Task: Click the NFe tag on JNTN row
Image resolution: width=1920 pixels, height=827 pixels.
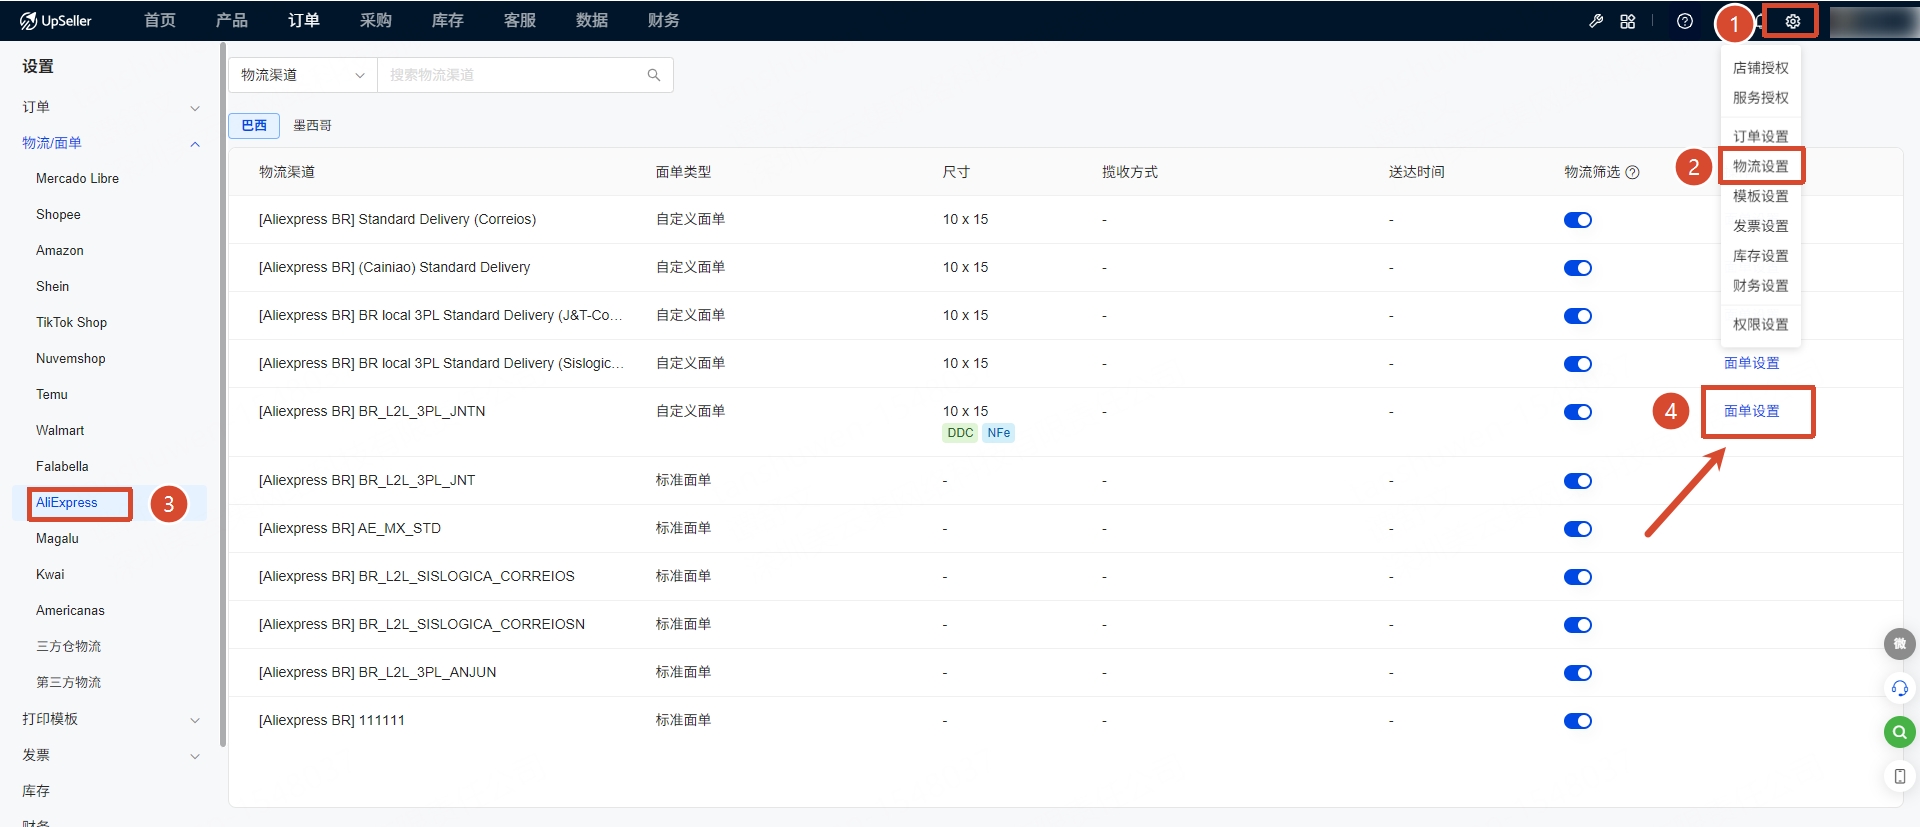Action: tap(998, 433)
